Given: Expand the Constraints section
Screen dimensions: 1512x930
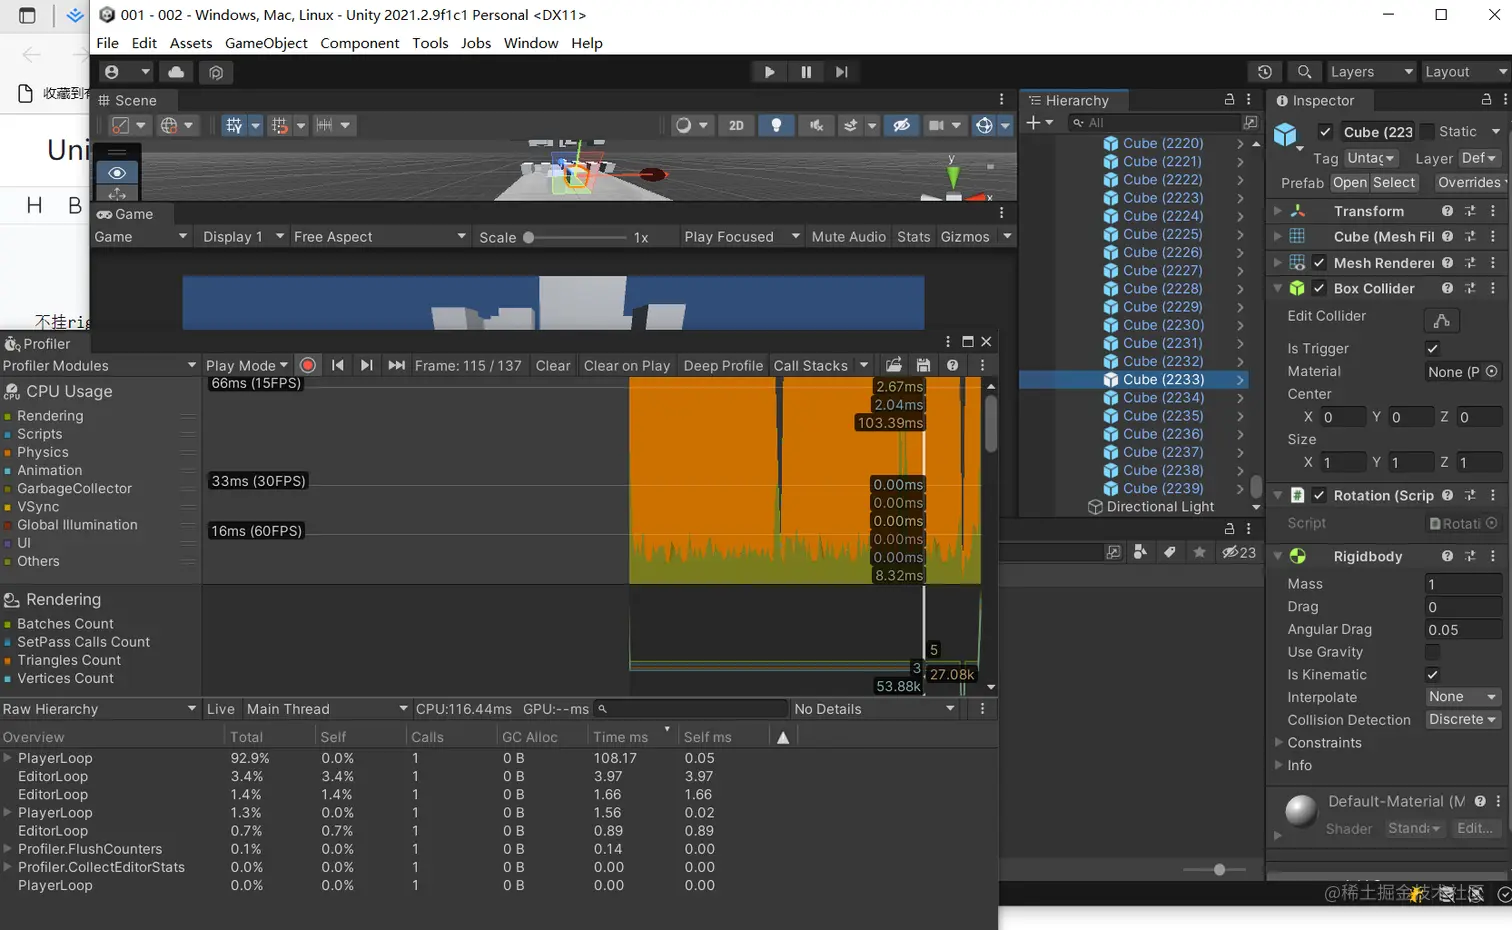Looking at the screenshot, I should click(1279, 743).
